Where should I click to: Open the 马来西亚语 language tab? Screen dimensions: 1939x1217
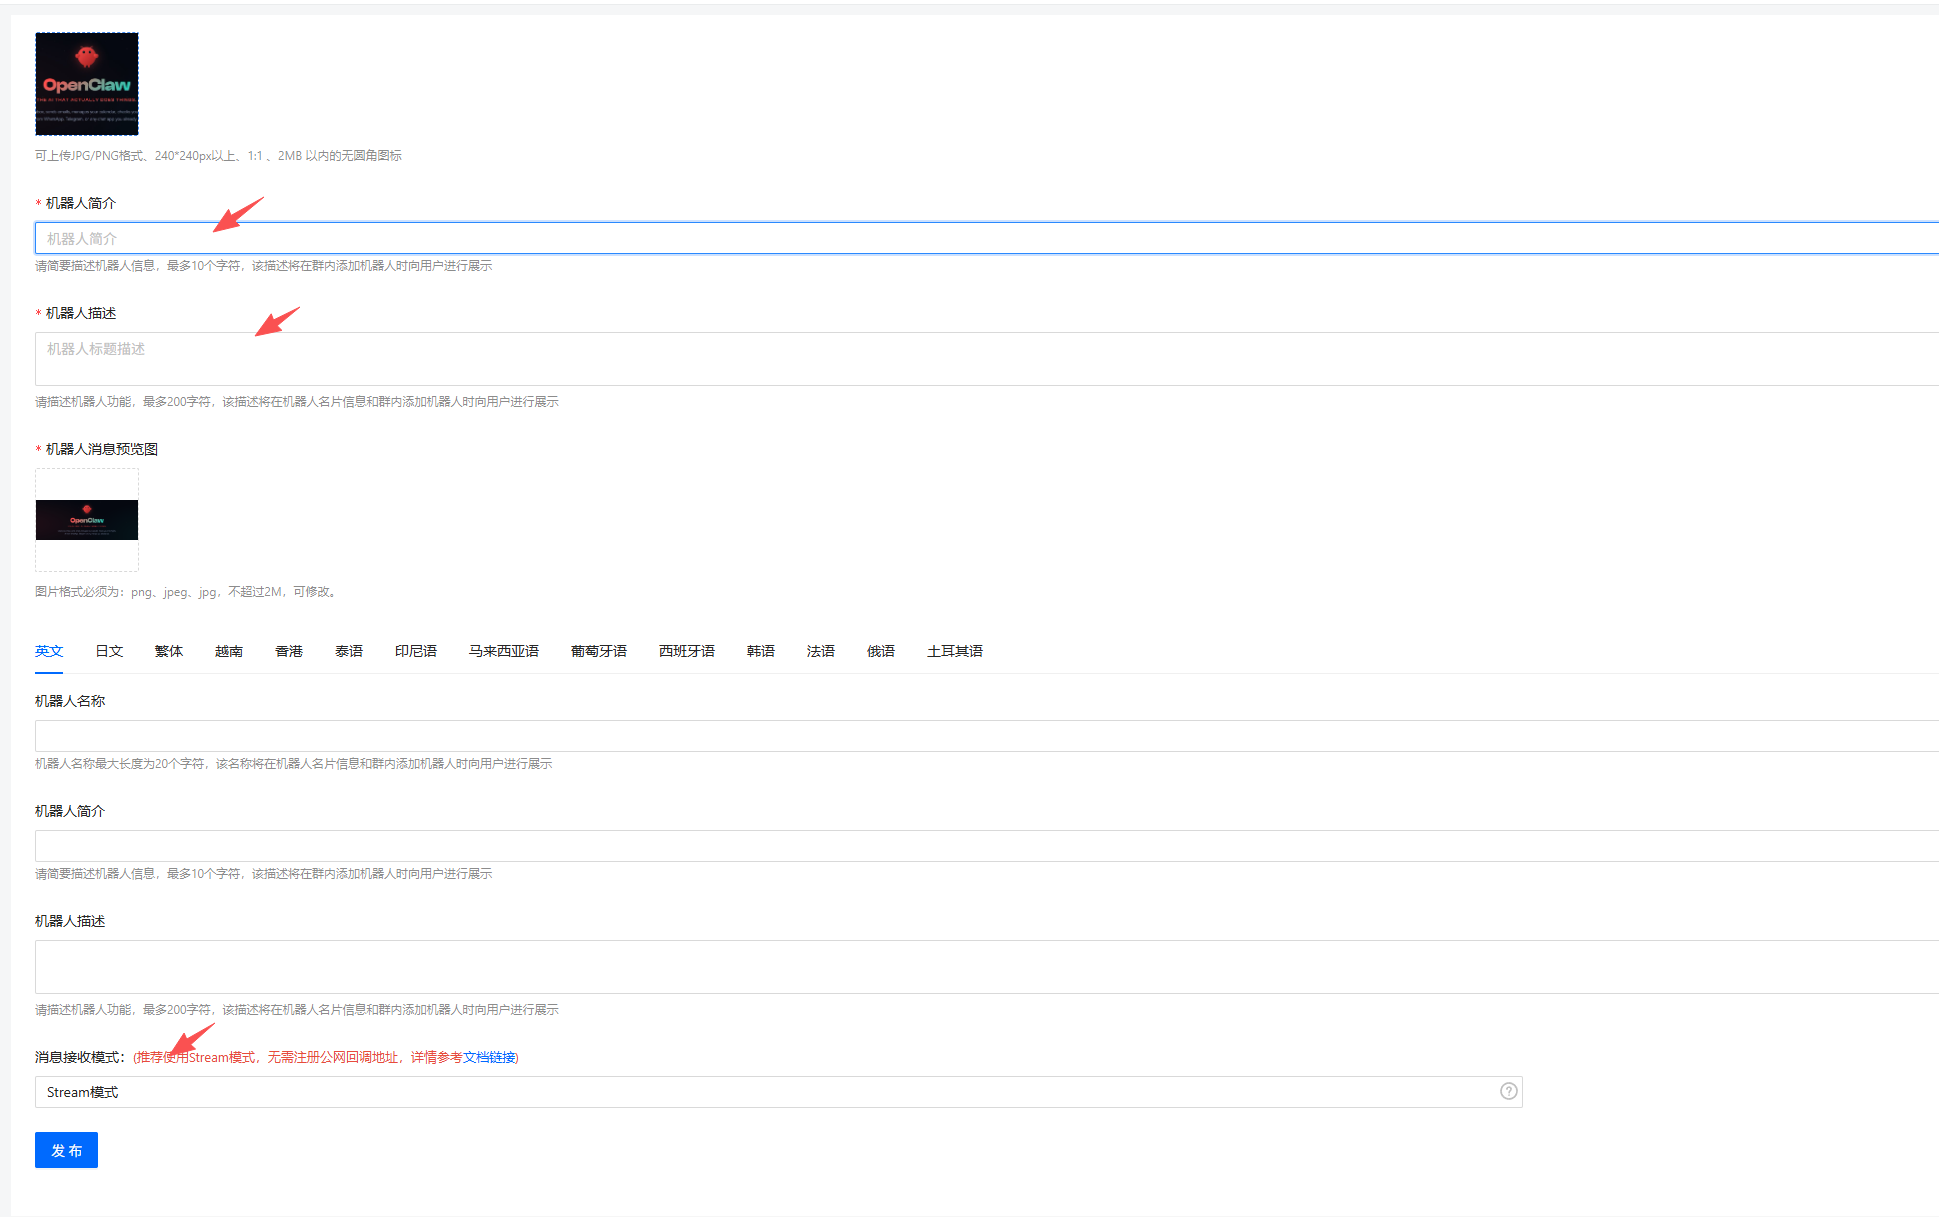coord(504,651)
